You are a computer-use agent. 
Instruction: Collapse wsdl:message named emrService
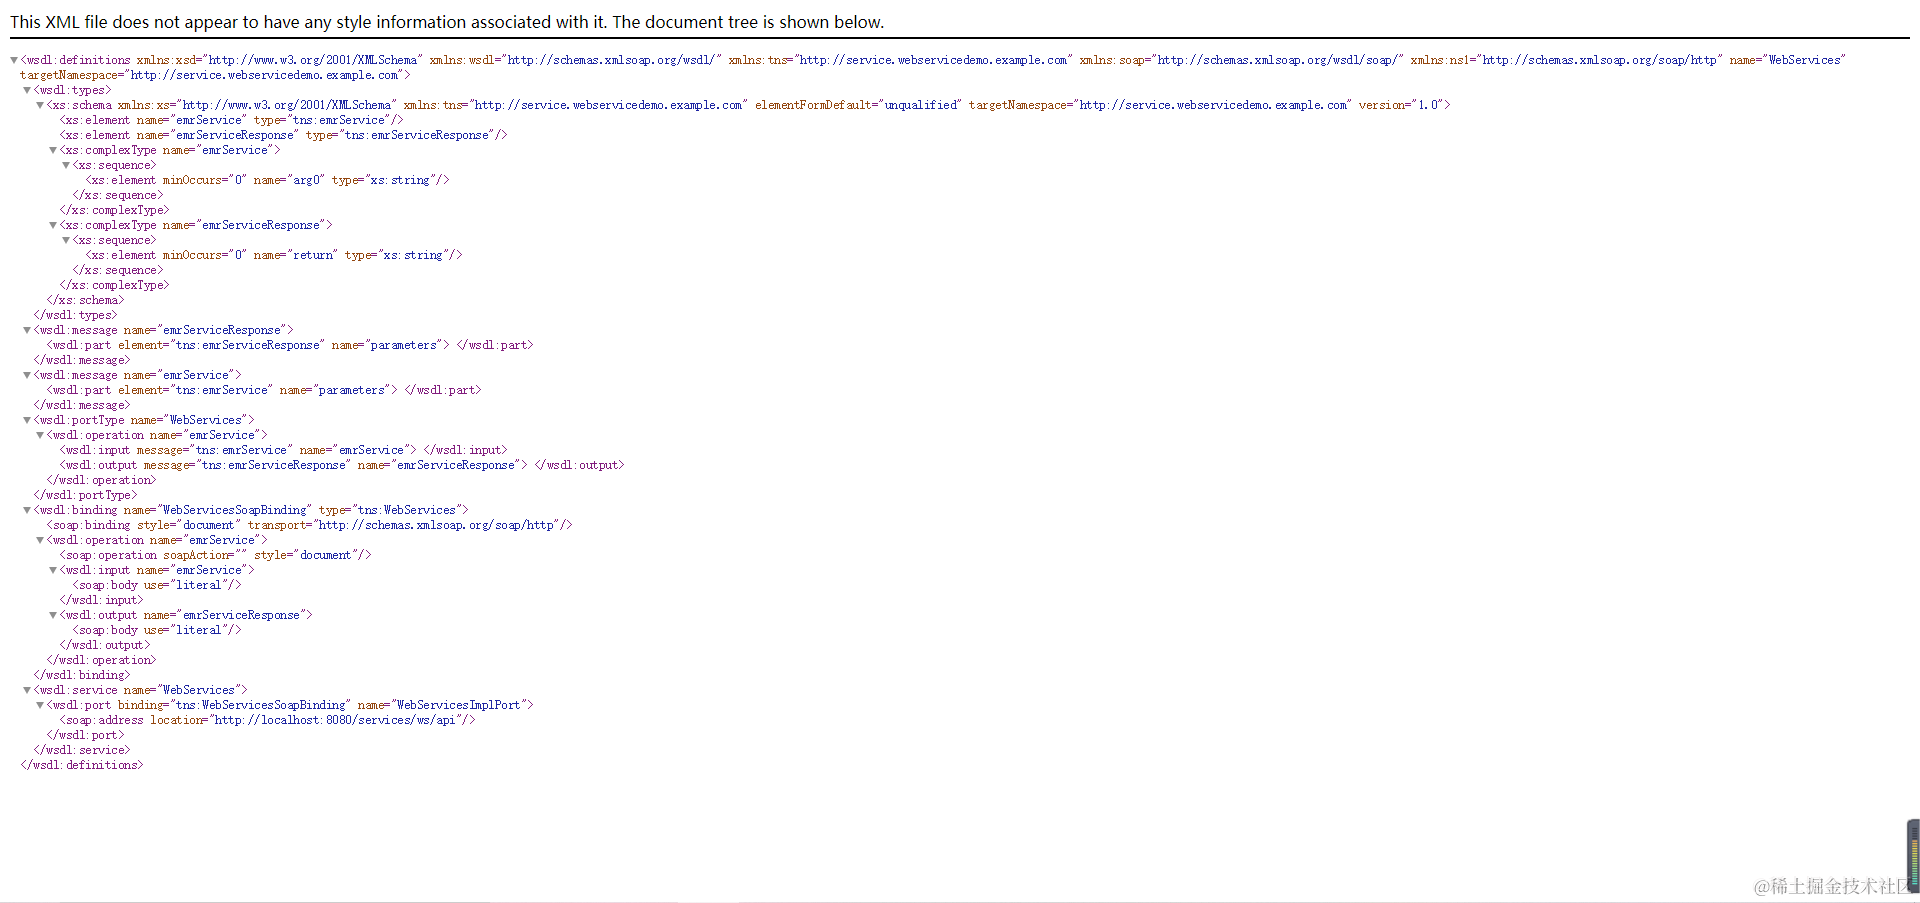pyautogui.click(x=27, y=375)
